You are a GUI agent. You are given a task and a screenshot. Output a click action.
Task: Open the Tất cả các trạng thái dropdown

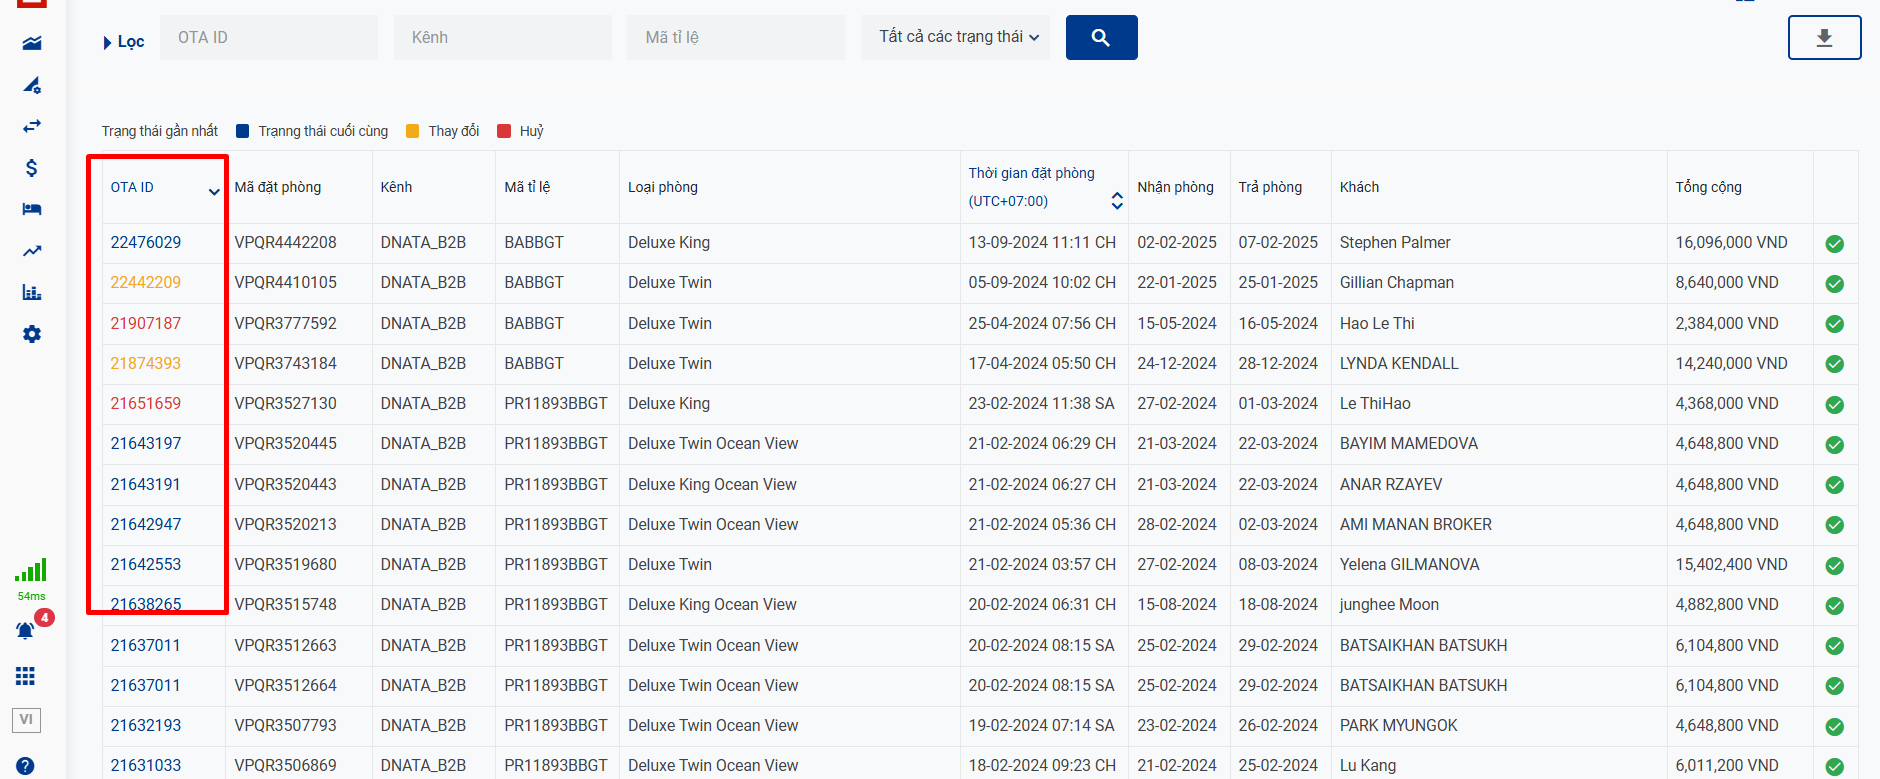click(x=955, y=38)
